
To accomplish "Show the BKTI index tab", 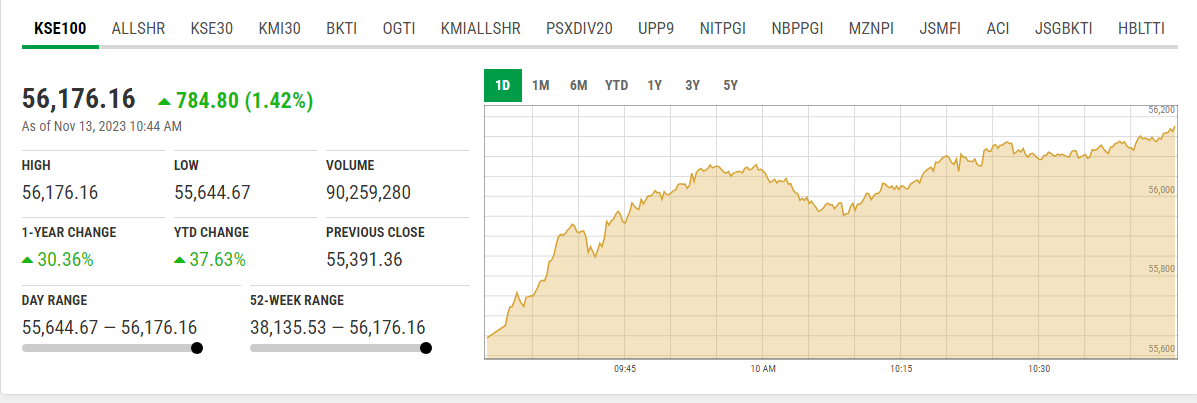I will pyautogui.click(x=341, y=28).
